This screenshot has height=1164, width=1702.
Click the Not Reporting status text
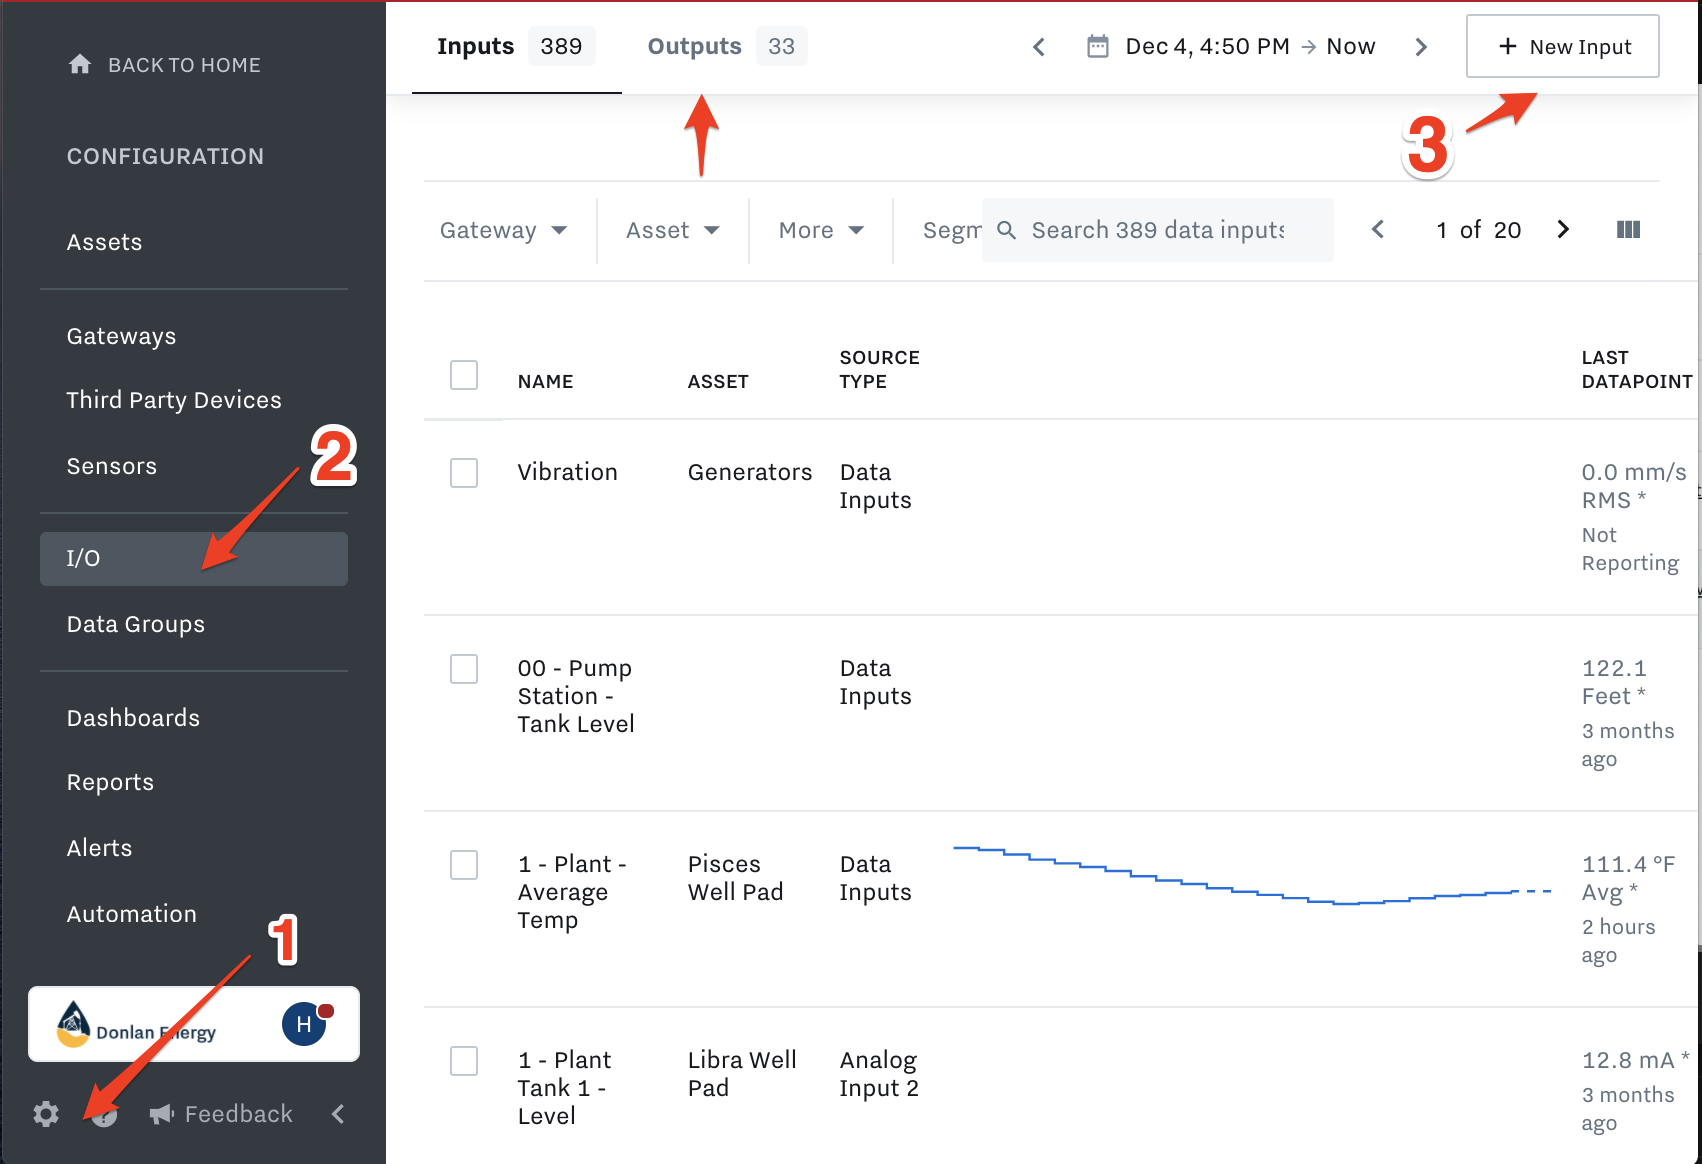[x=1630, y=549]
